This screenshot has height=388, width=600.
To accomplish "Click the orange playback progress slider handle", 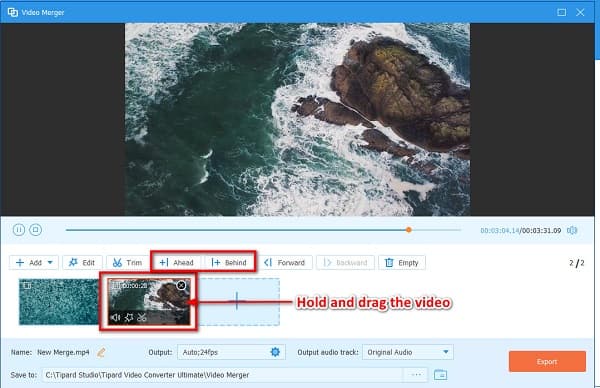I will [409, 230].
